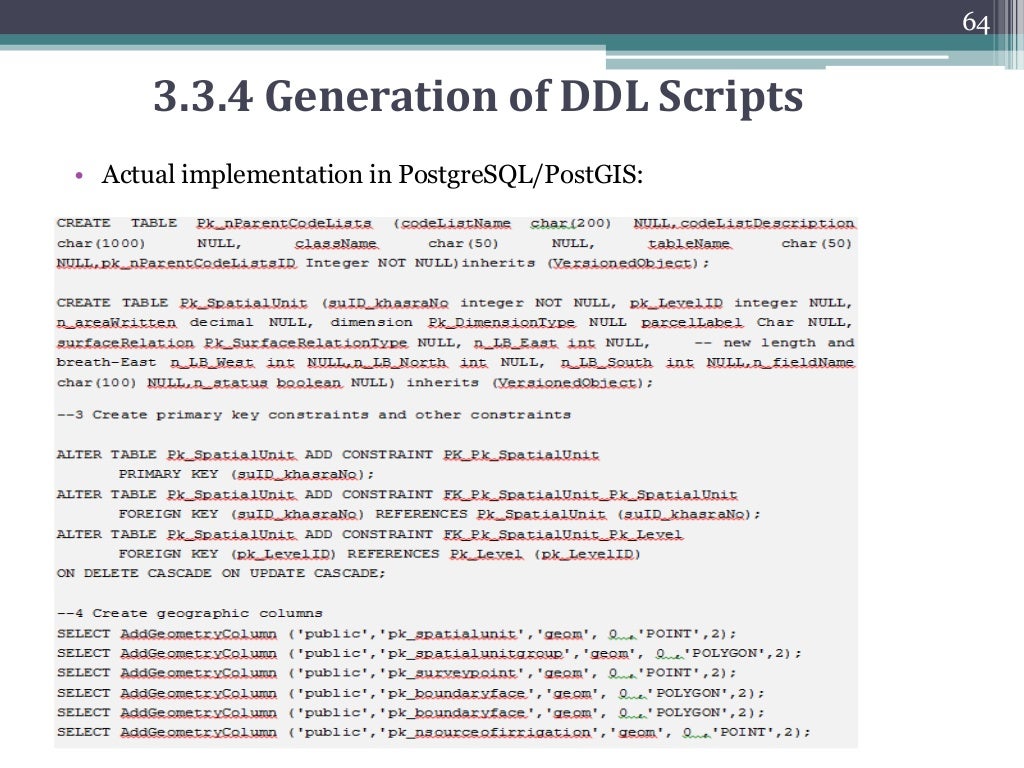
Task: Click 'pk_surveypoint' in the SELECT statement
Action: (453, 673)
